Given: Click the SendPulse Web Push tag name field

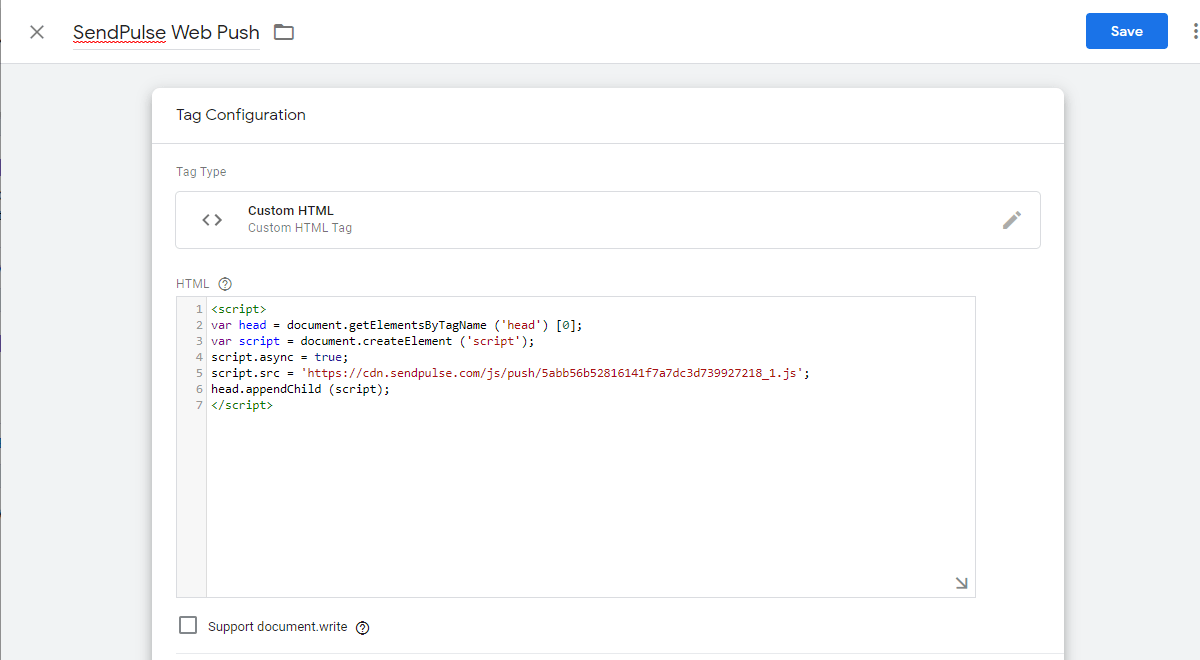Looking at the screenshot, I should (166, 32).
